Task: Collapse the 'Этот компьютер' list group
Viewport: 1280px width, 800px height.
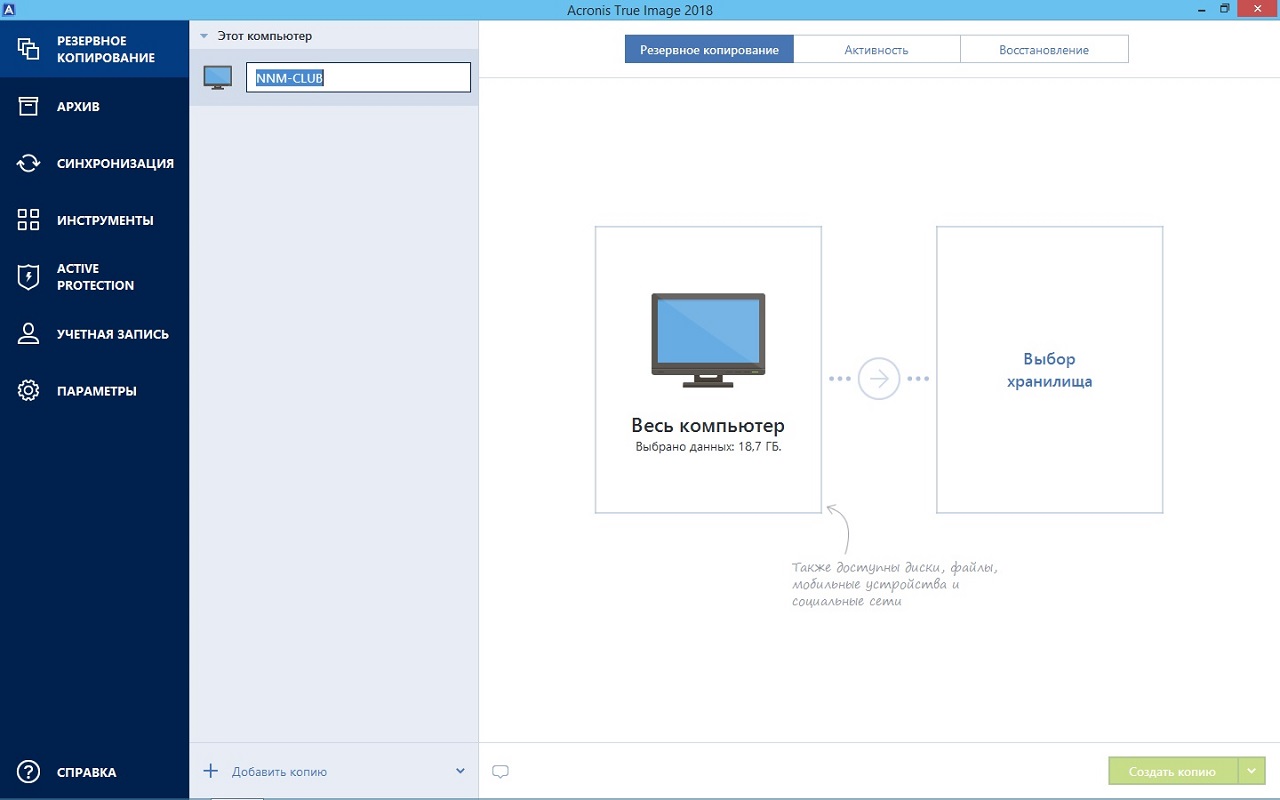Action: [204, 36]
